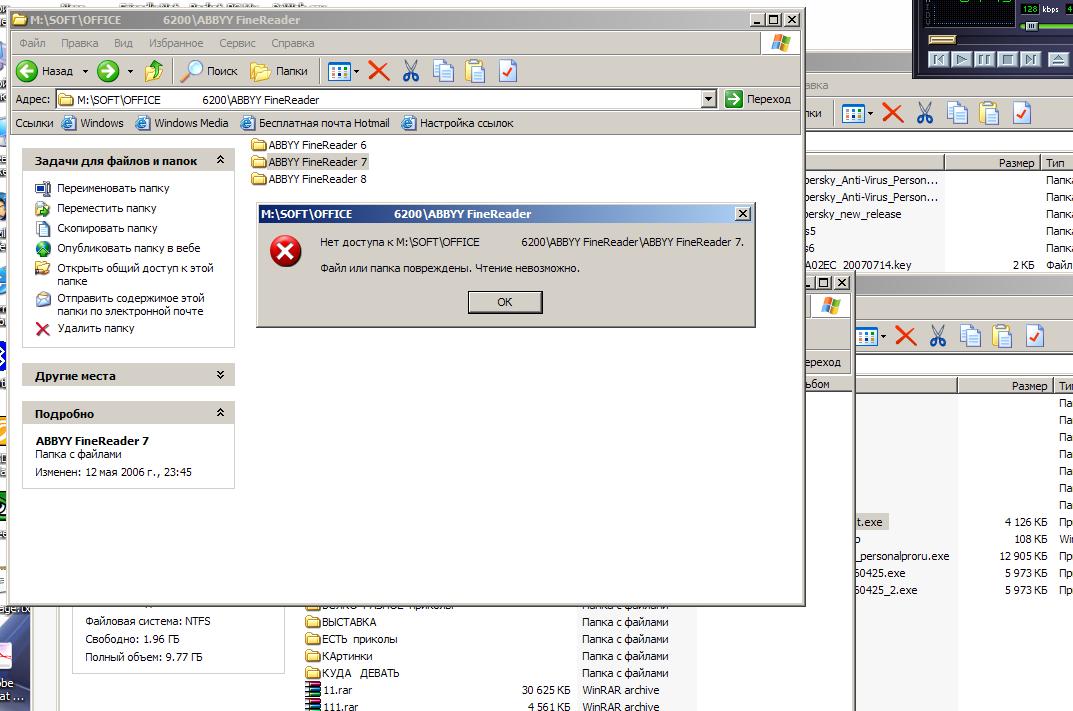The image size is (1073, 711).
Task: Stop playback in Winamp
Action: pos(1007,60)
